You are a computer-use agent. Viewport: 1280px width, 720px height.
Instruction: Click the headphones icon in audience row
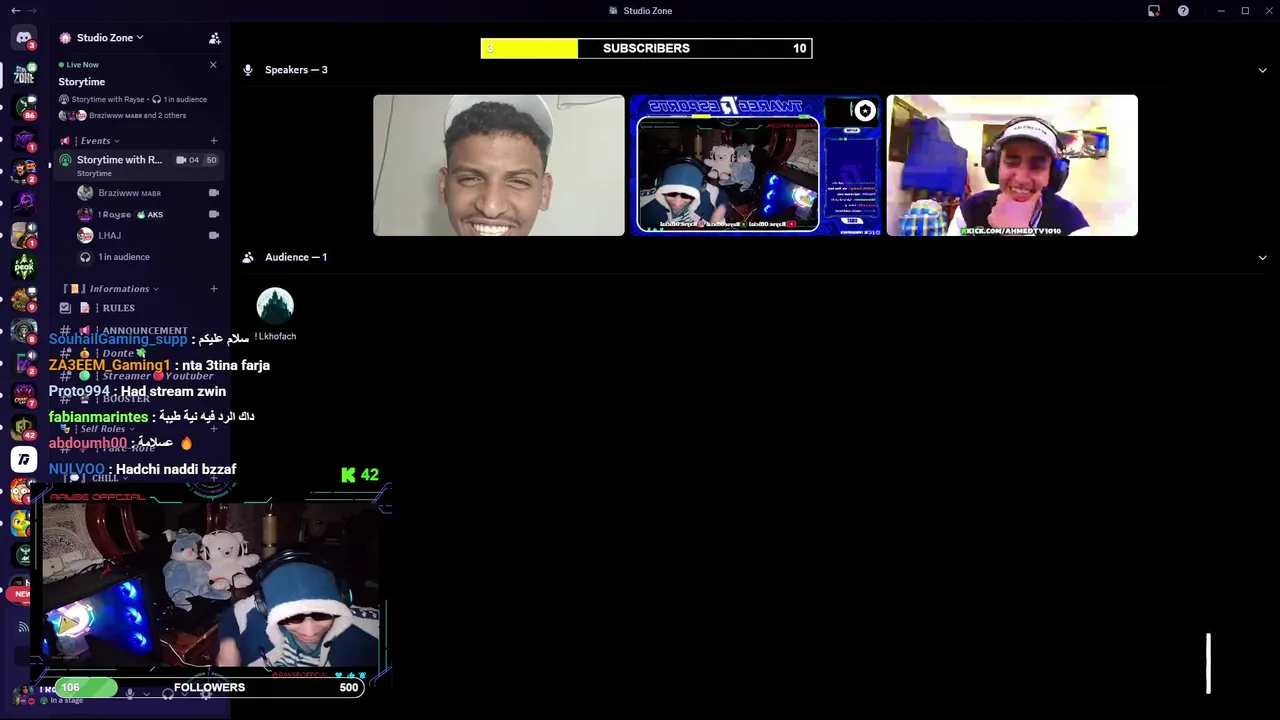pyautogui.click(x=85, y=257)
